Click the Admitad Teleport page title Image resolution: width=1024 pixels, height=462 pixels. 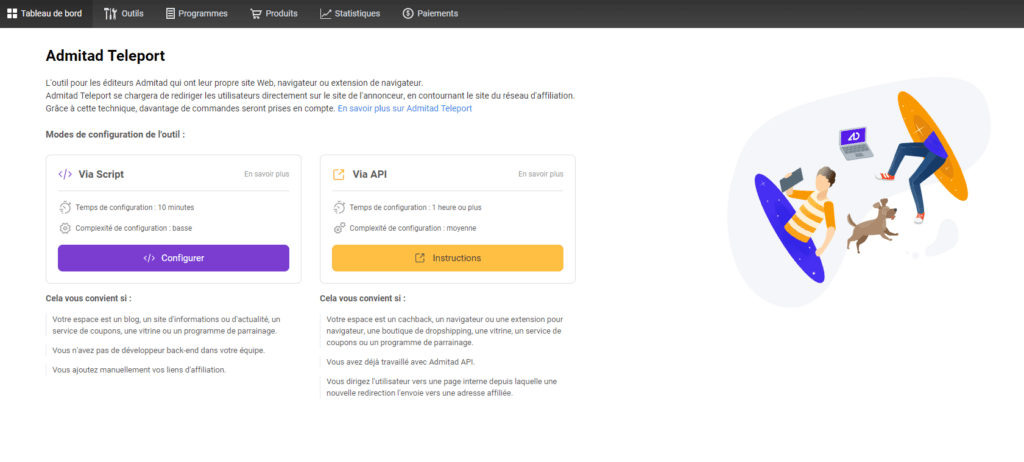pyautogui.click(x=105, y=56)
